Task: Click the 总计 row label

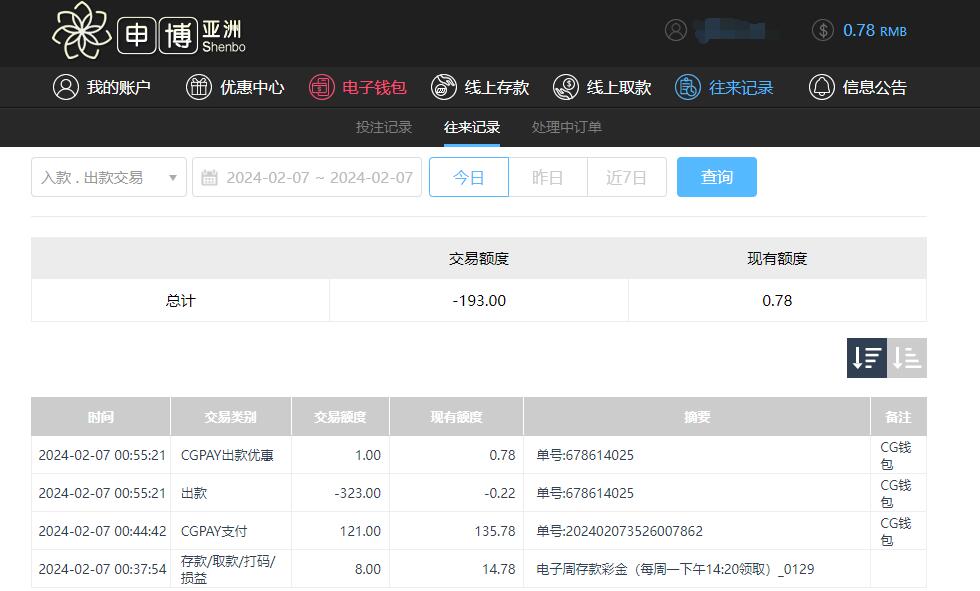Action: [181, 300]
